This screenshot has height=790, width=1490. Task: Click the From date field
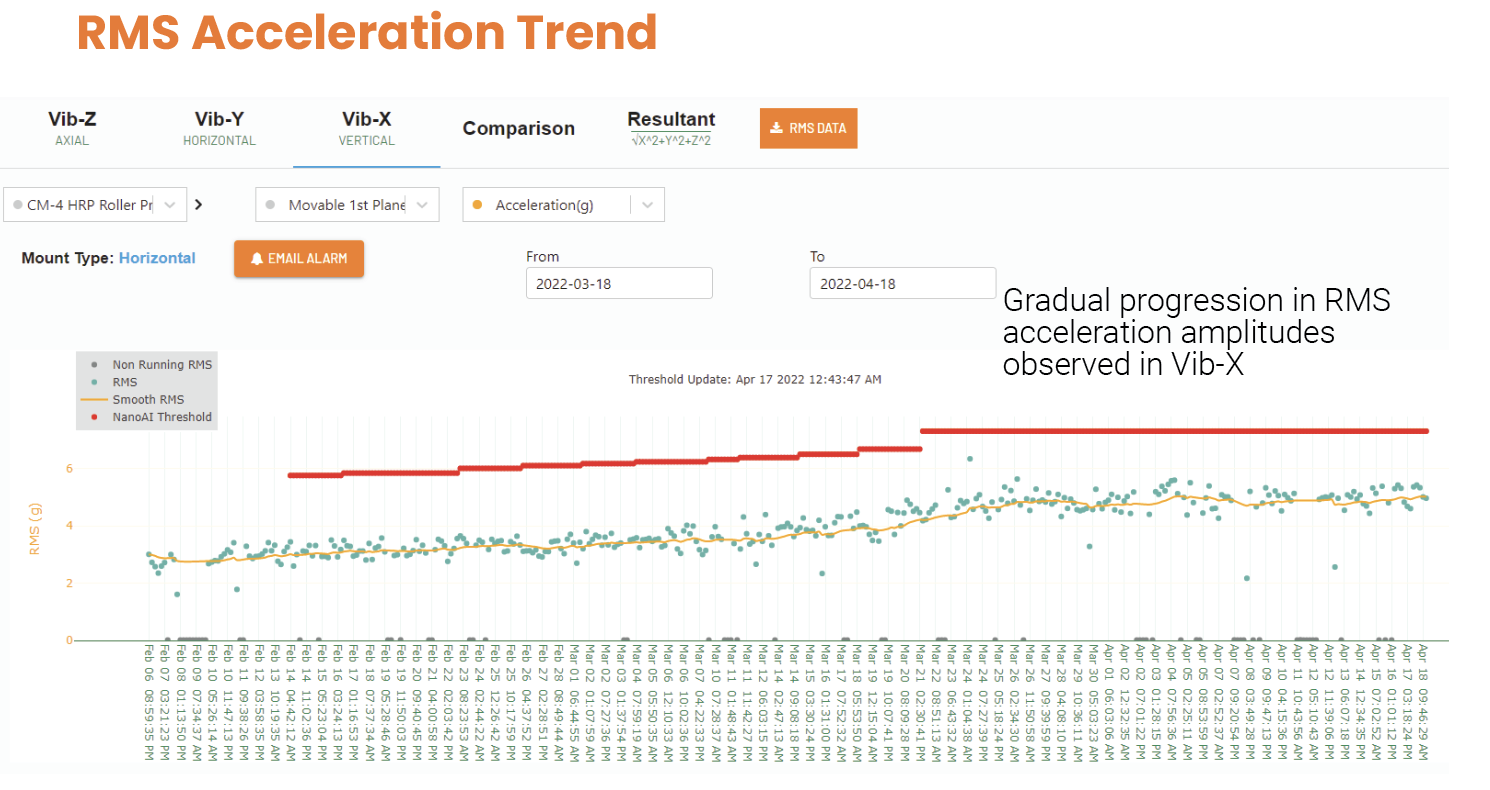click(x=619, y=283)
